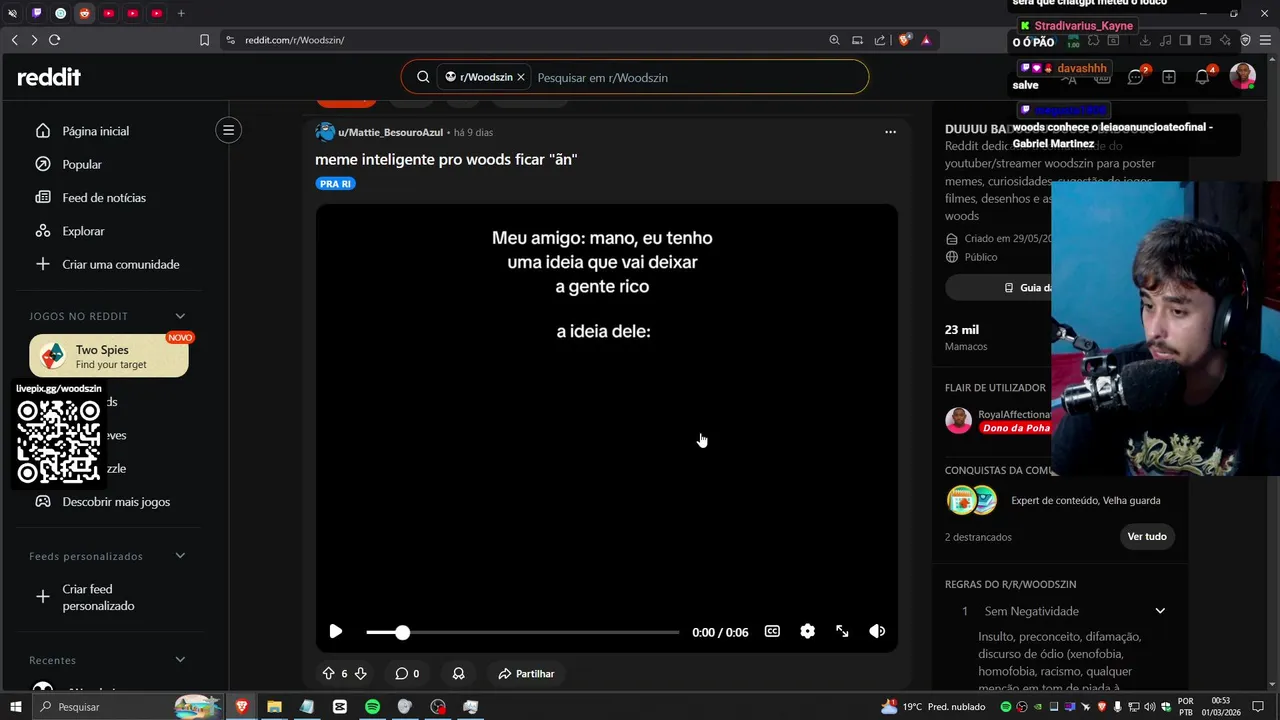
Task: Open File Explorer from the taskbar
Action: pos(274,707)
